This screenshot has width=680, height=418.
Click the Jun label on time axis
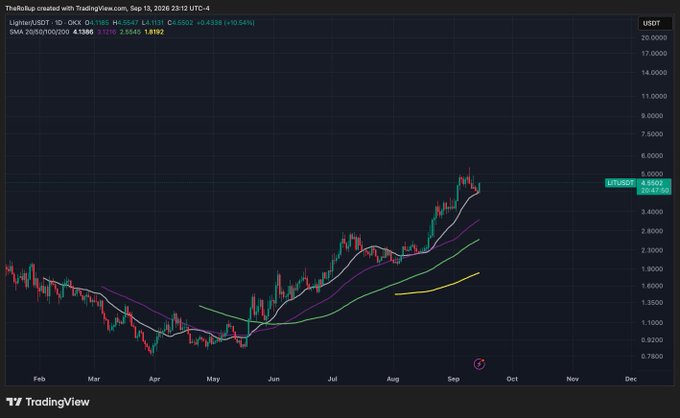click(274, 379)
